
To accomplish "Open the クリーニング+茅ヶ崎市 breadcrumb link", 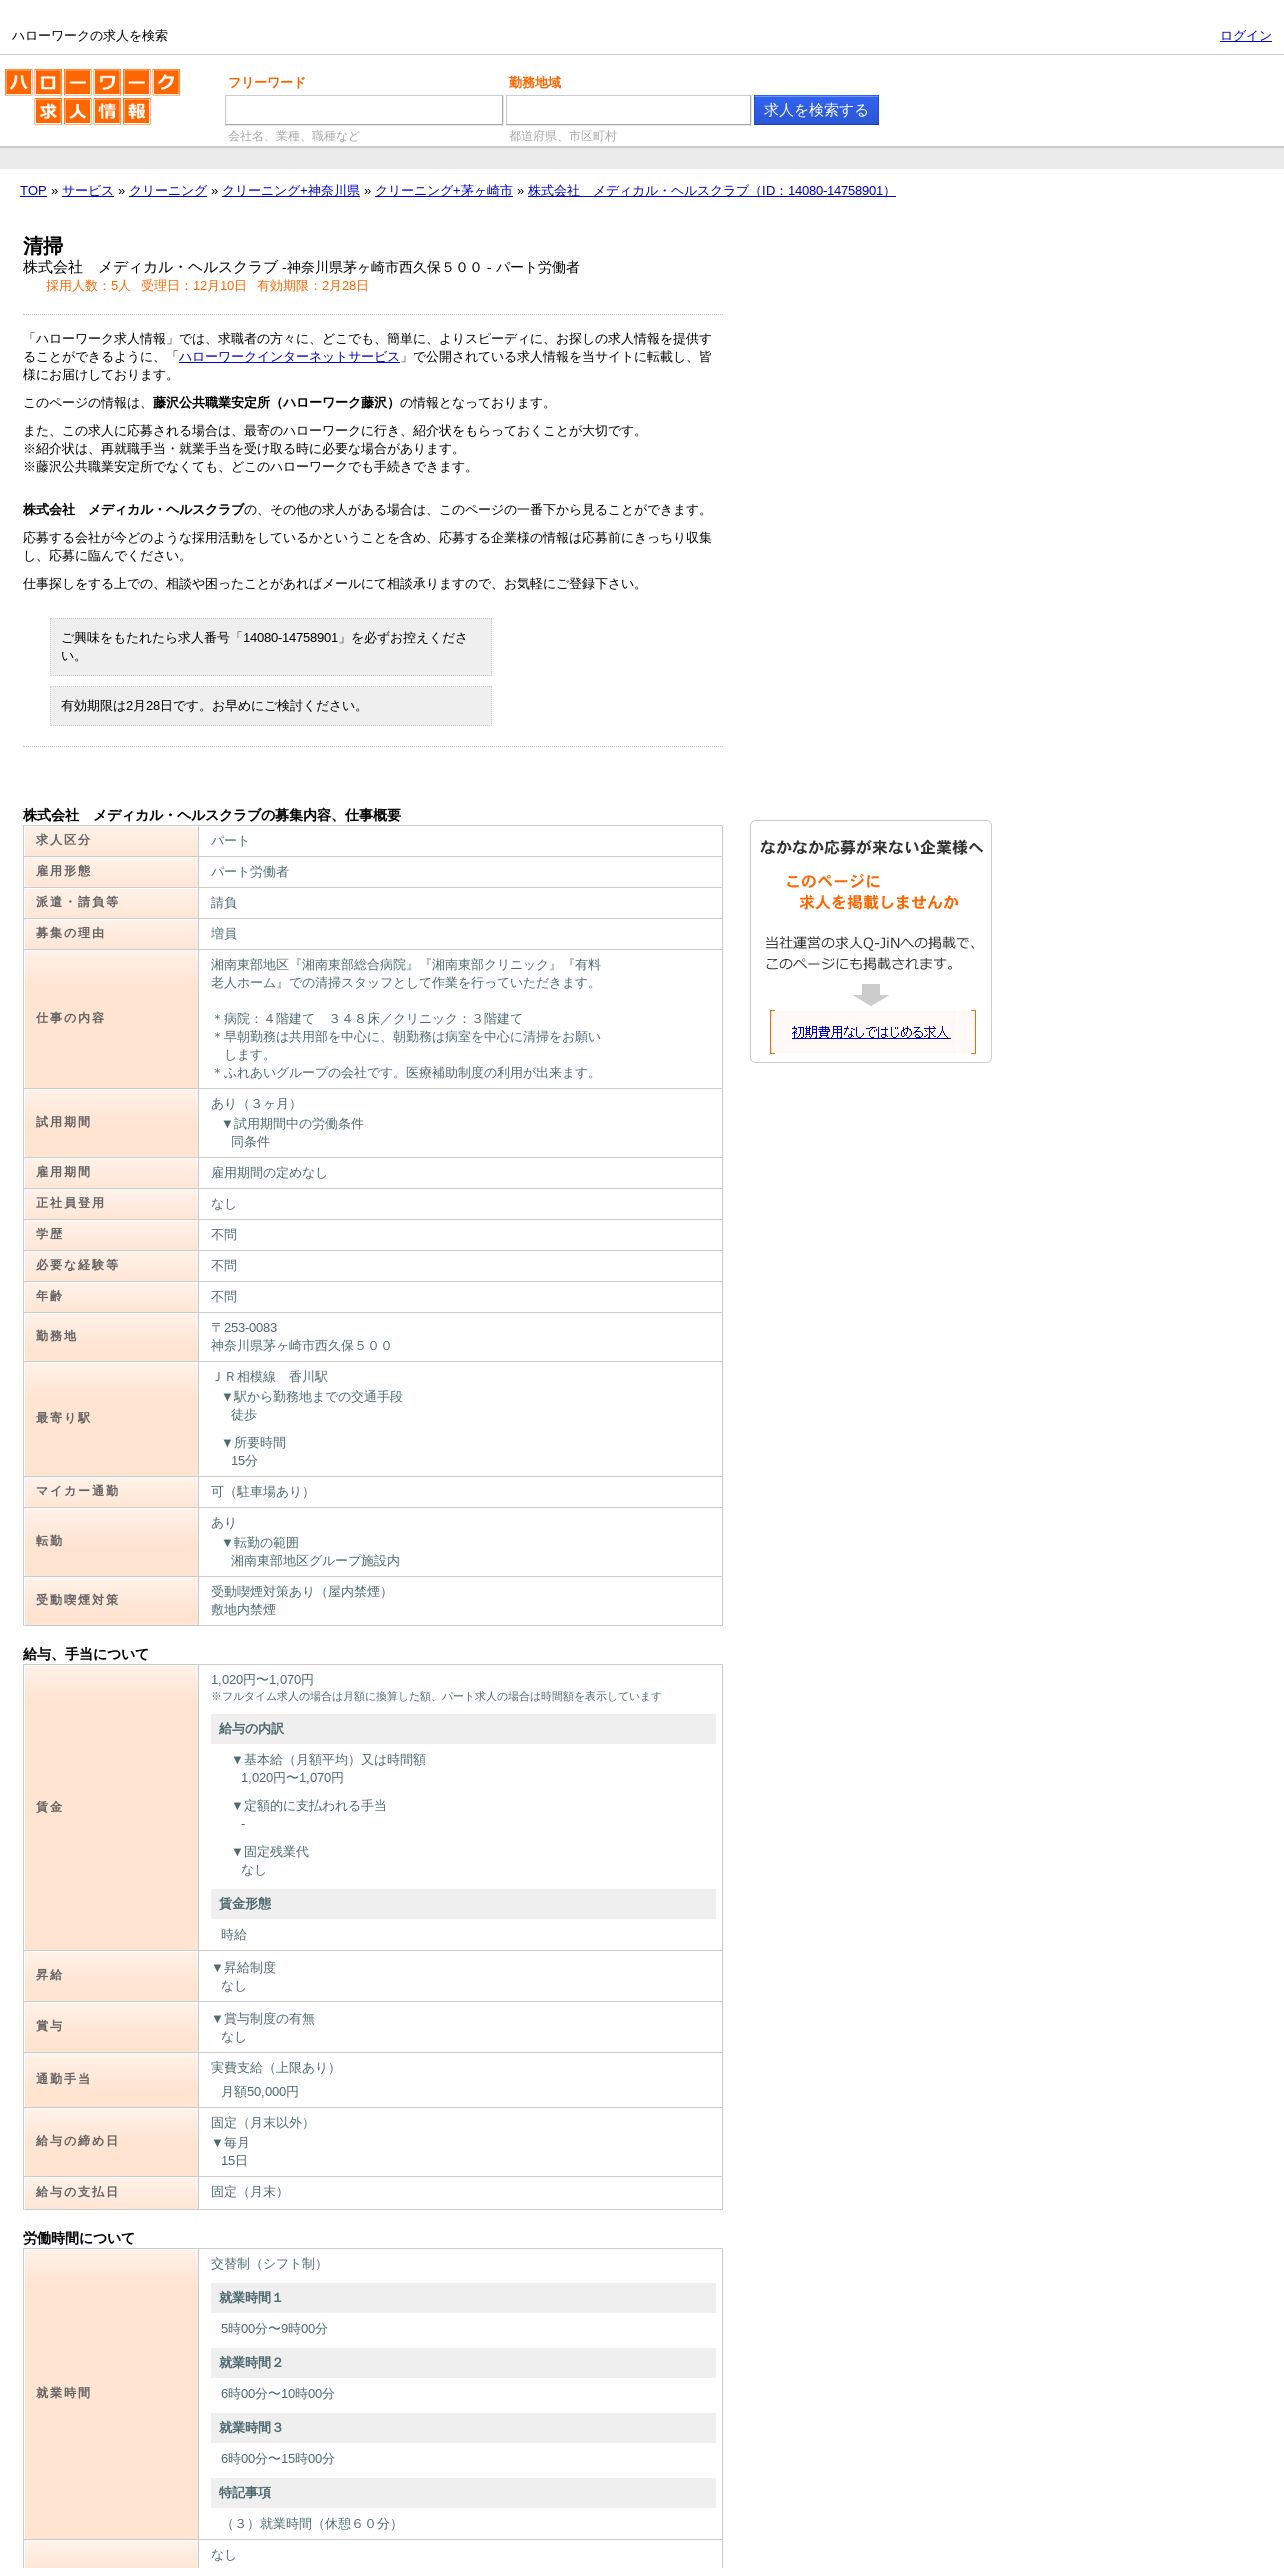I will click(444, 191).
